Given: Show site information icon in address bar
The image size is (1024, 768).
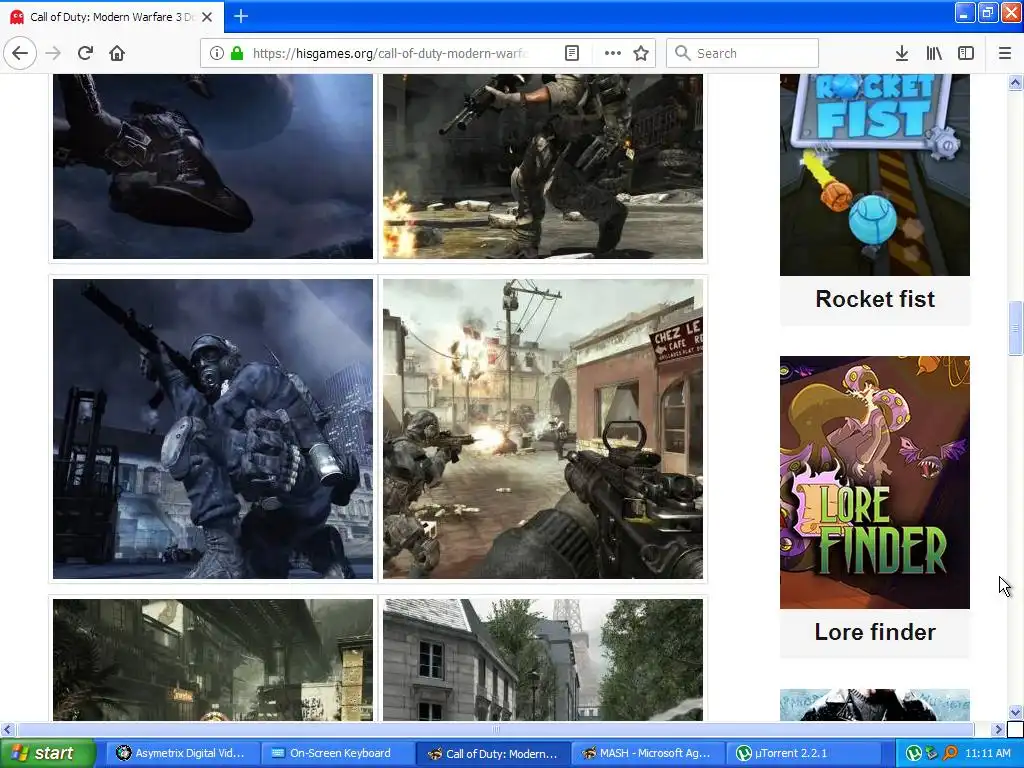Looking at the screenshot, I should [216, 53].
